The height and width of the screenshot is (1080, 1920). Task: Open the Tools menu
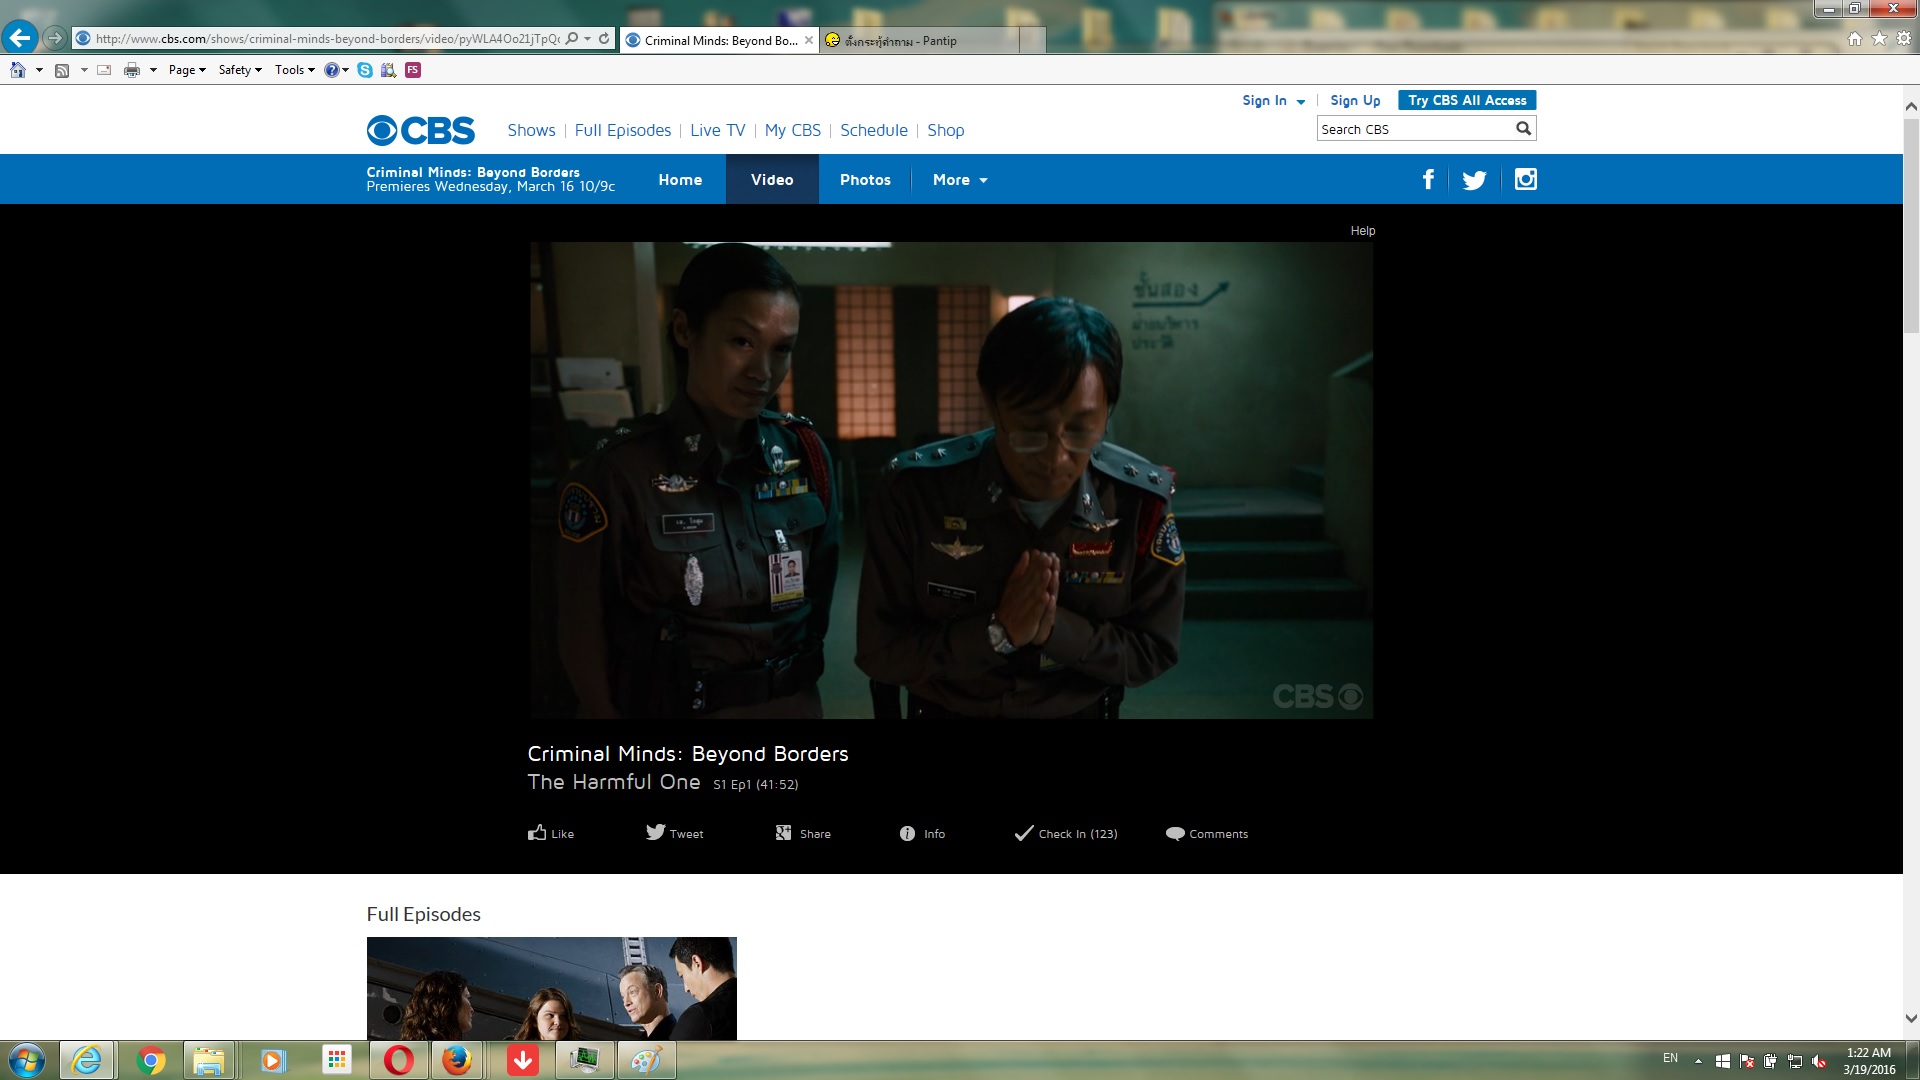(294, 70)
